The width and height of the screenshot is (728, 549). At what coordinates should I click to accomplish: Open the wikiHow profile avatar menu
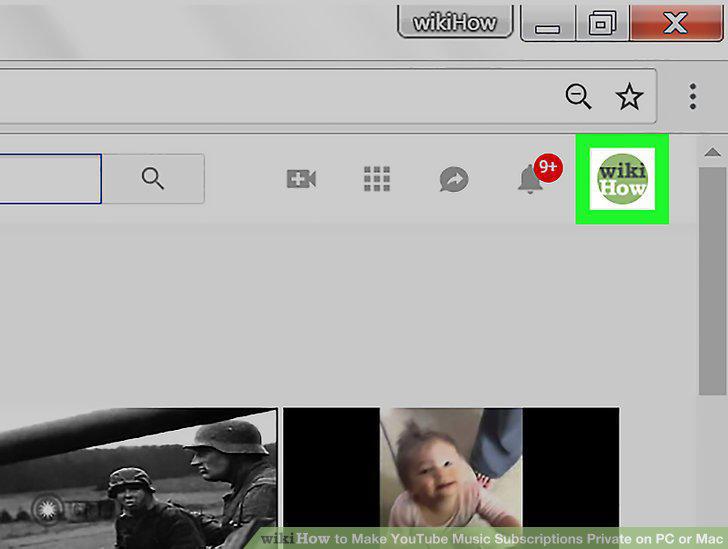point(622,179)
